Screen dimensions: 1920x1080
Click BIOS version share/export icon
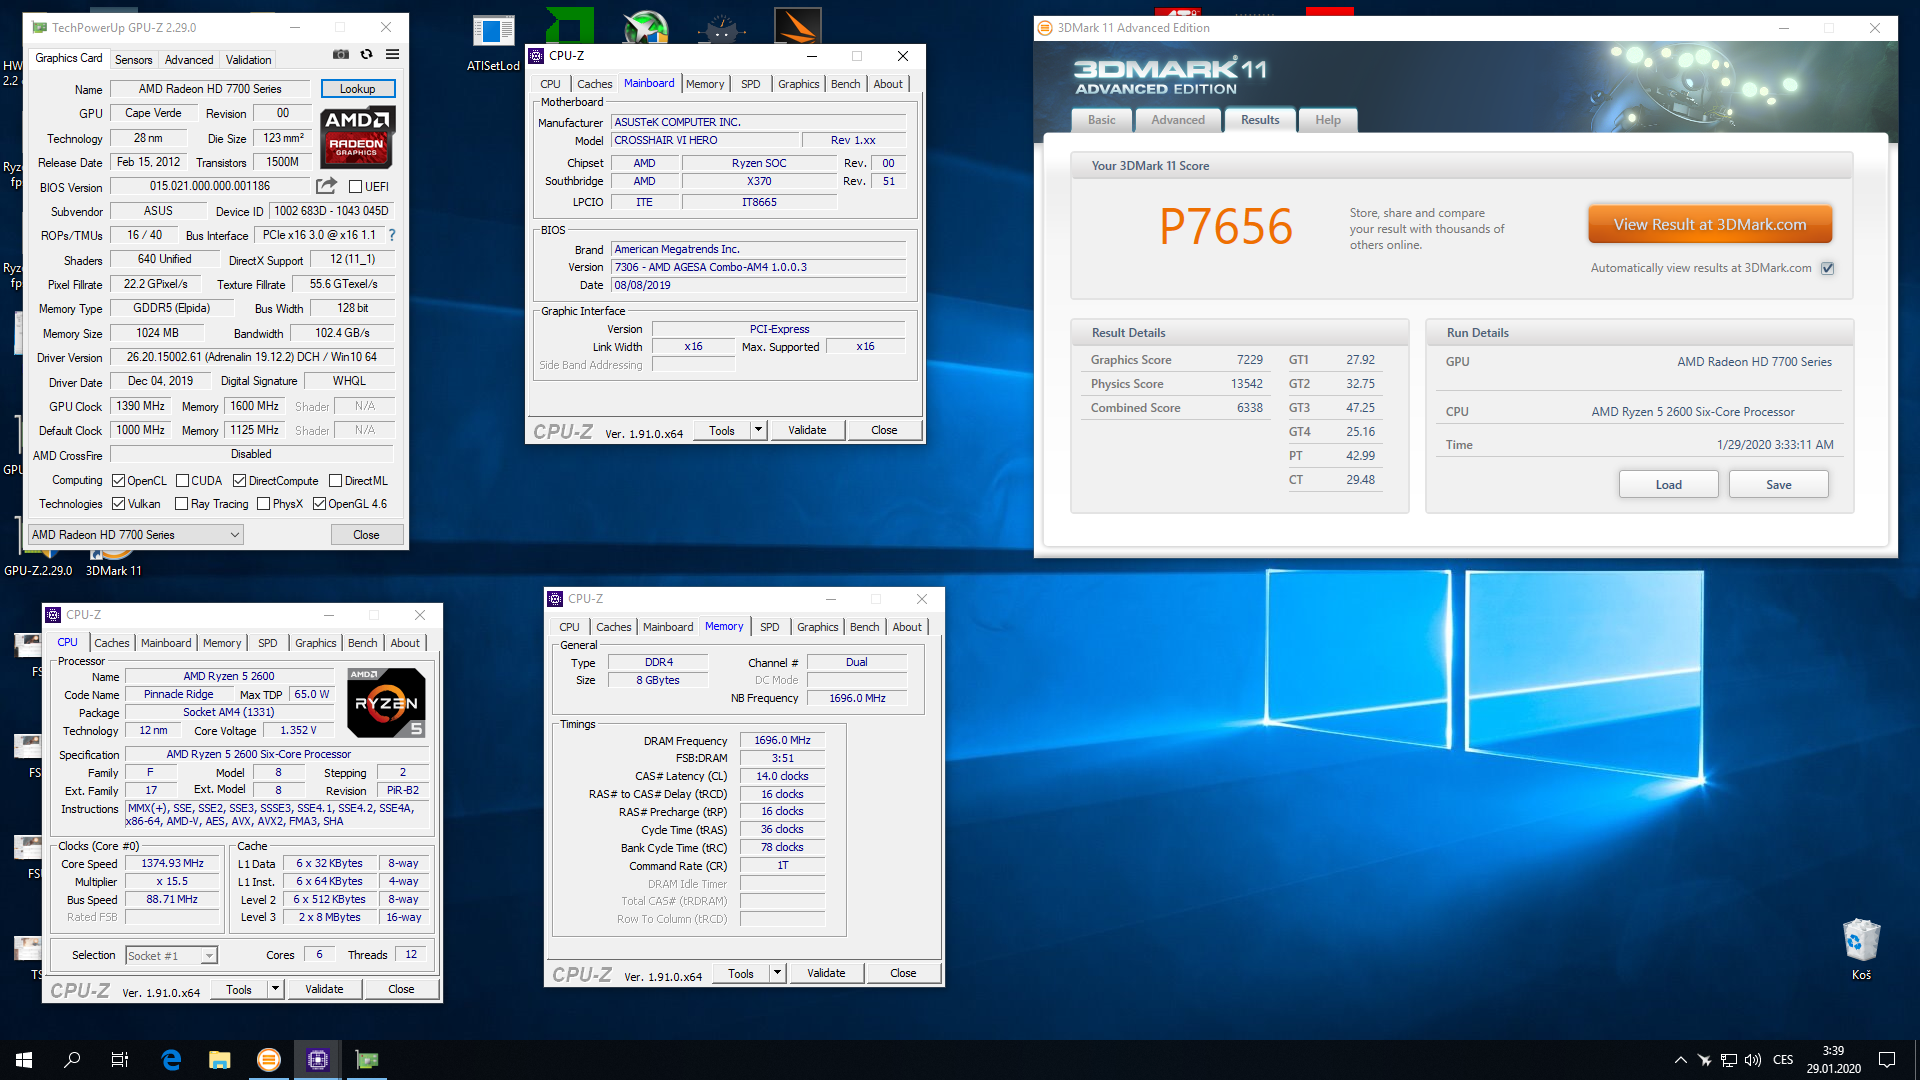[x=326, y=186]
